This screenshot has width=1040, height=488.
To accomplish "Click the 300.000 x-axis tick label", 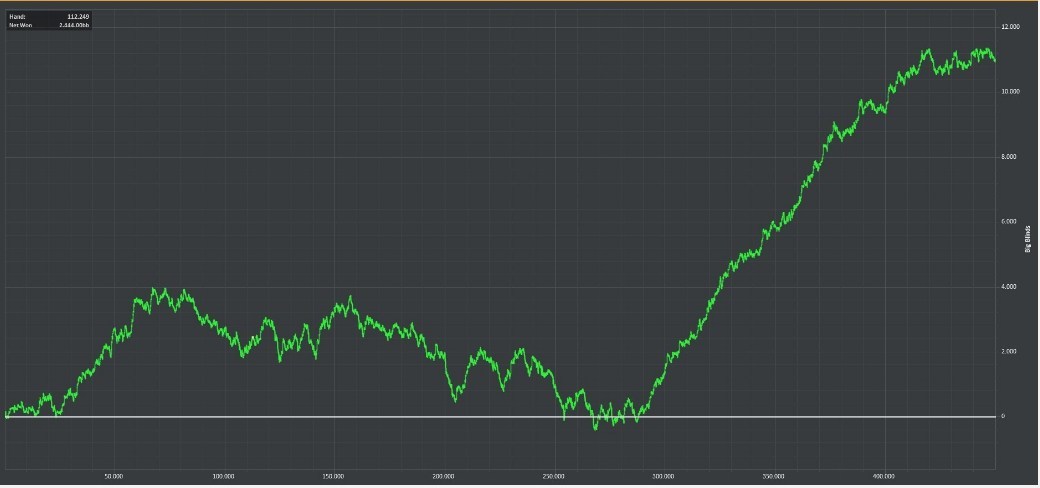I will [664, 476].
